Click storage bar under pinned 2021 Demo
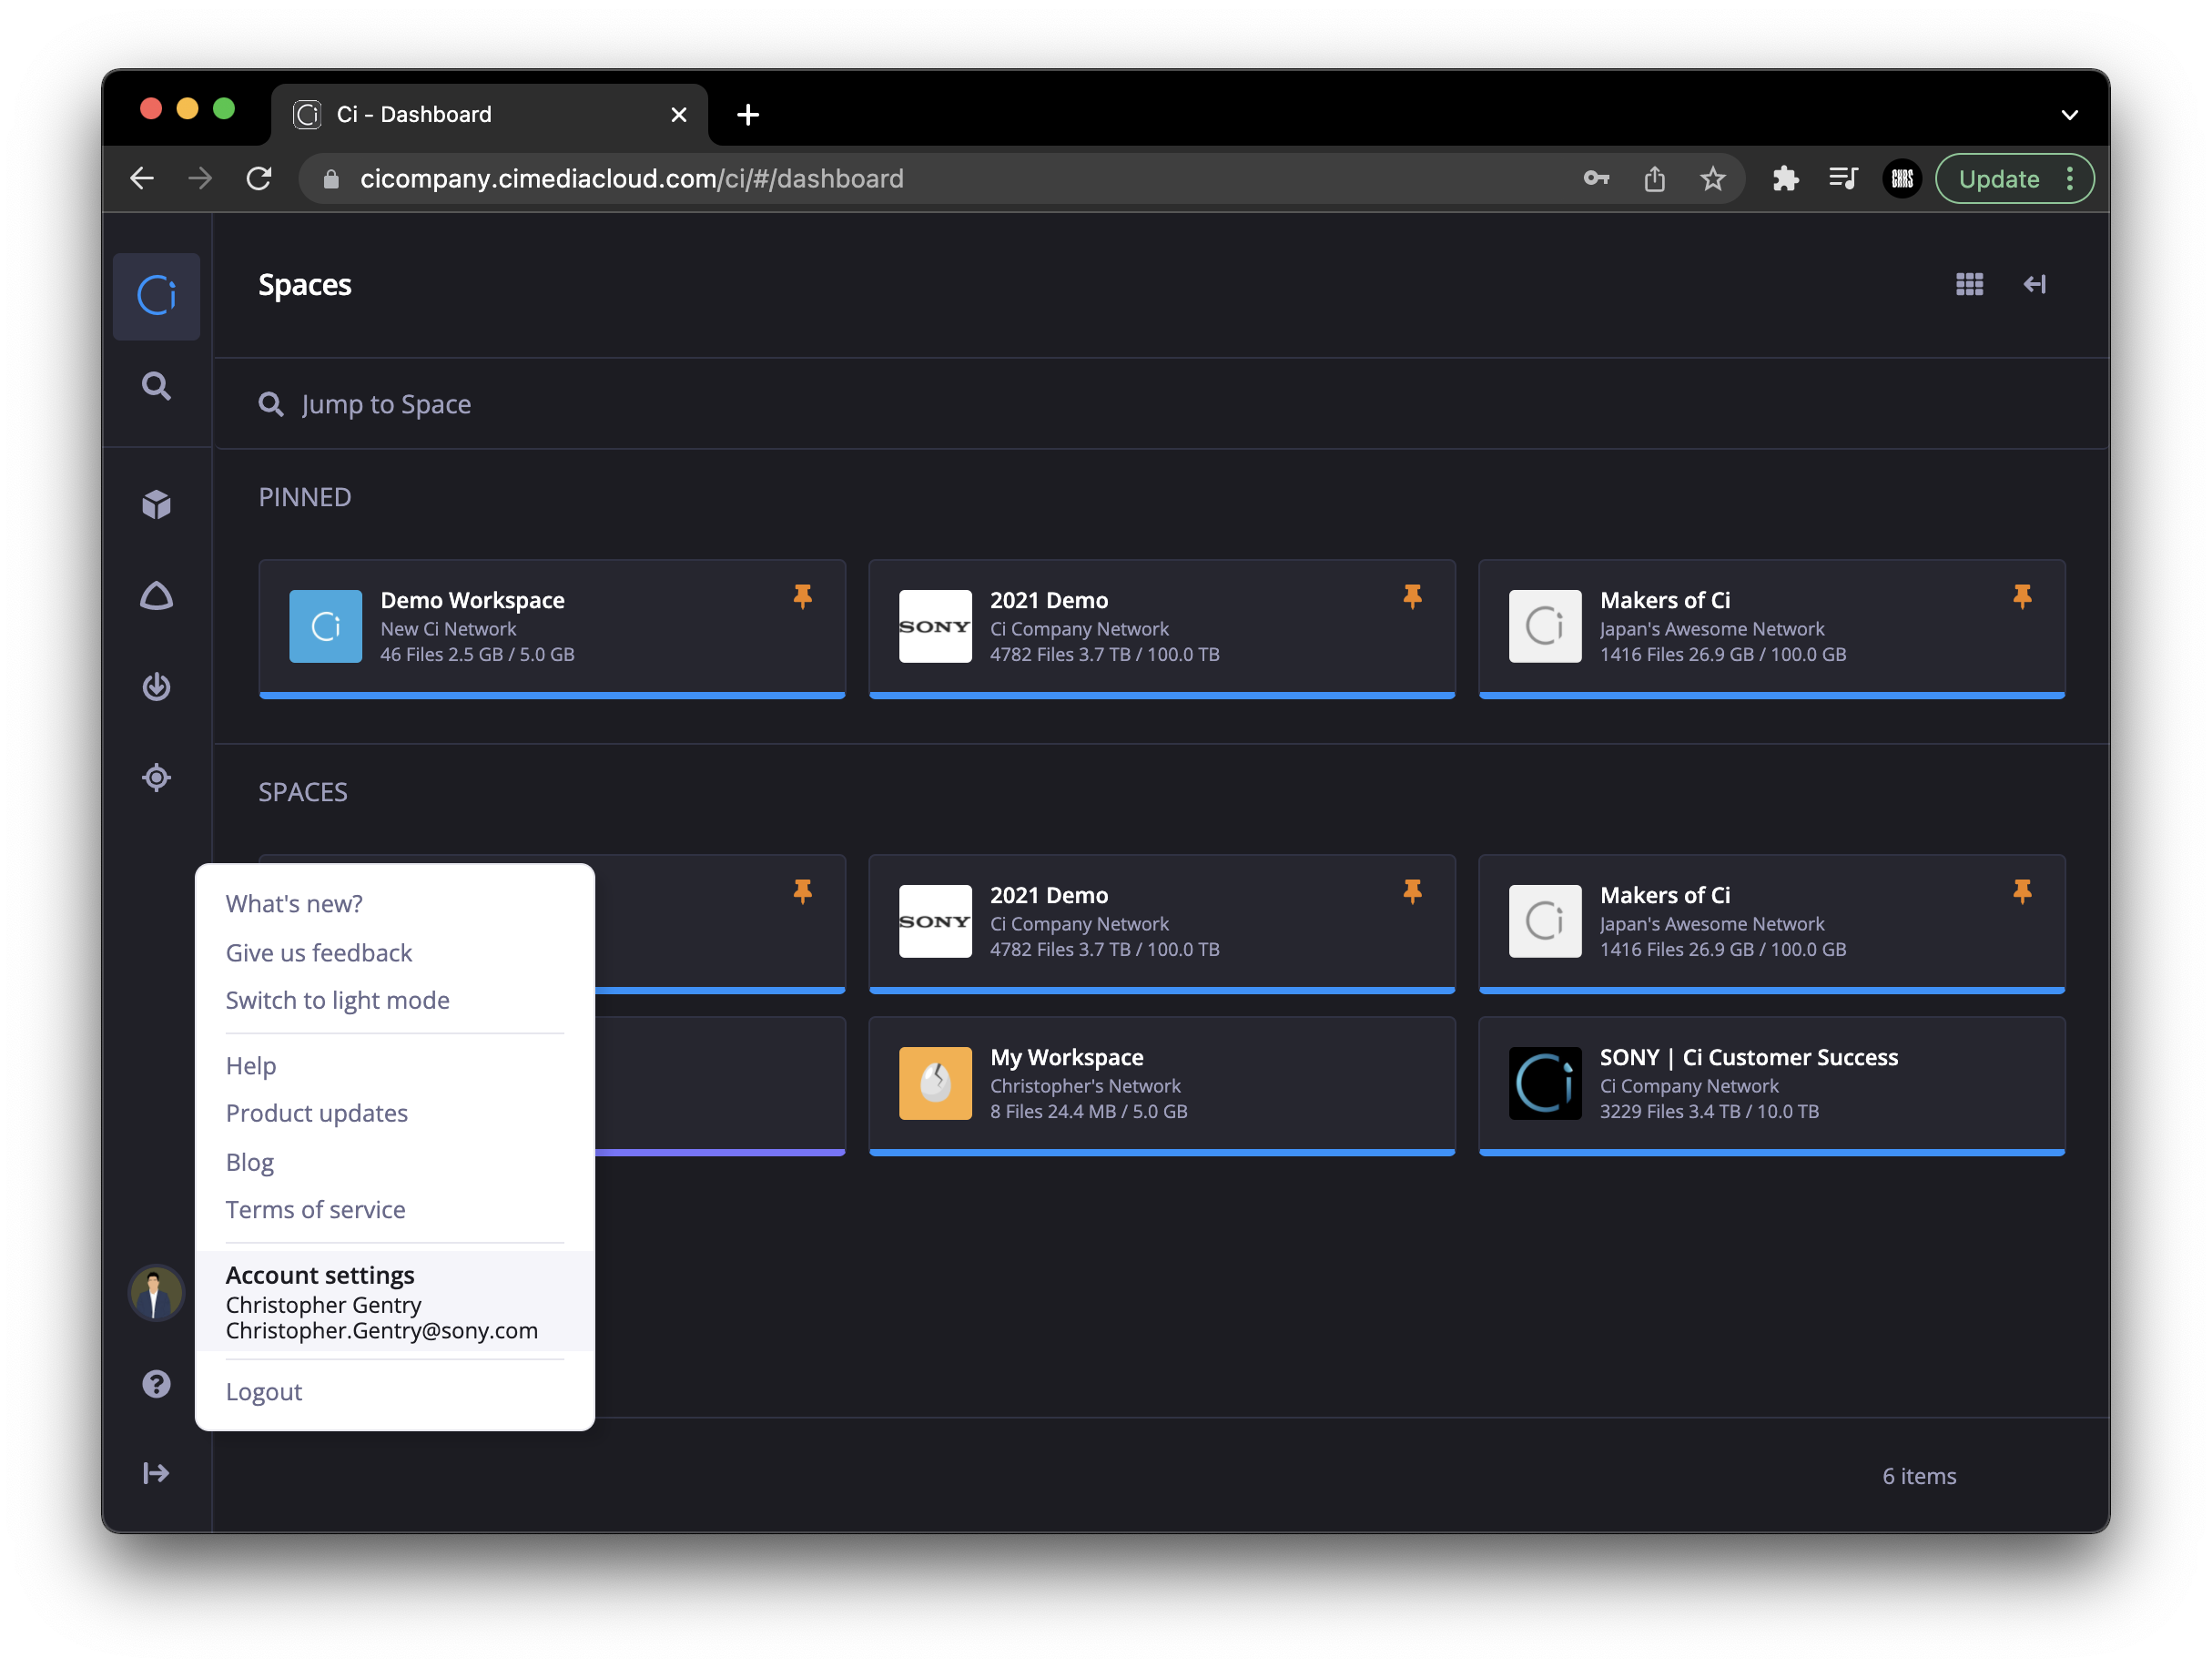The image size is (2212, 1668). pyautogui.click(x=1162, y=694)
